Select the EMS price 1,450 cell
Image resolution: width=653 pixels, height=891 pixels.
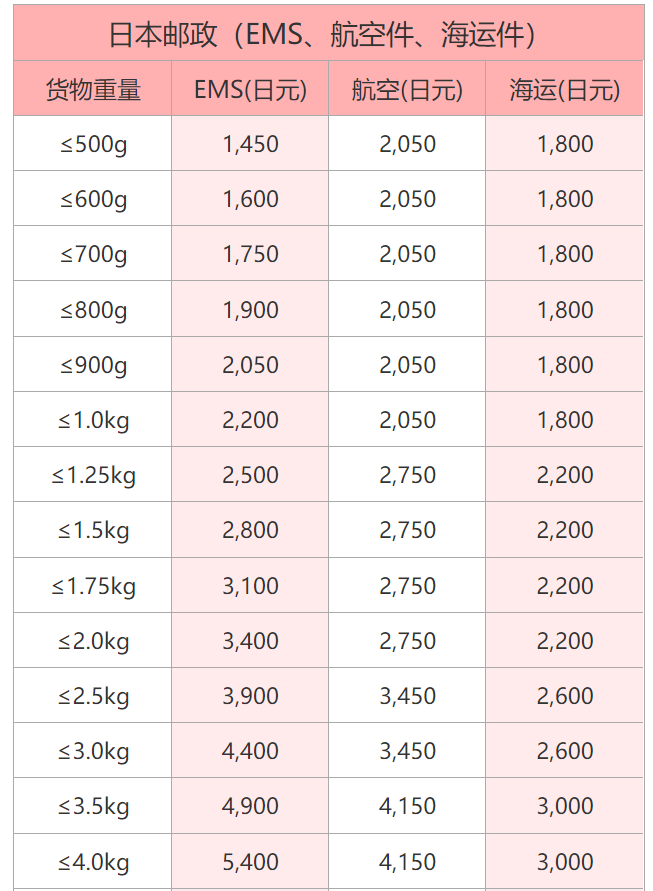point(250,144)
